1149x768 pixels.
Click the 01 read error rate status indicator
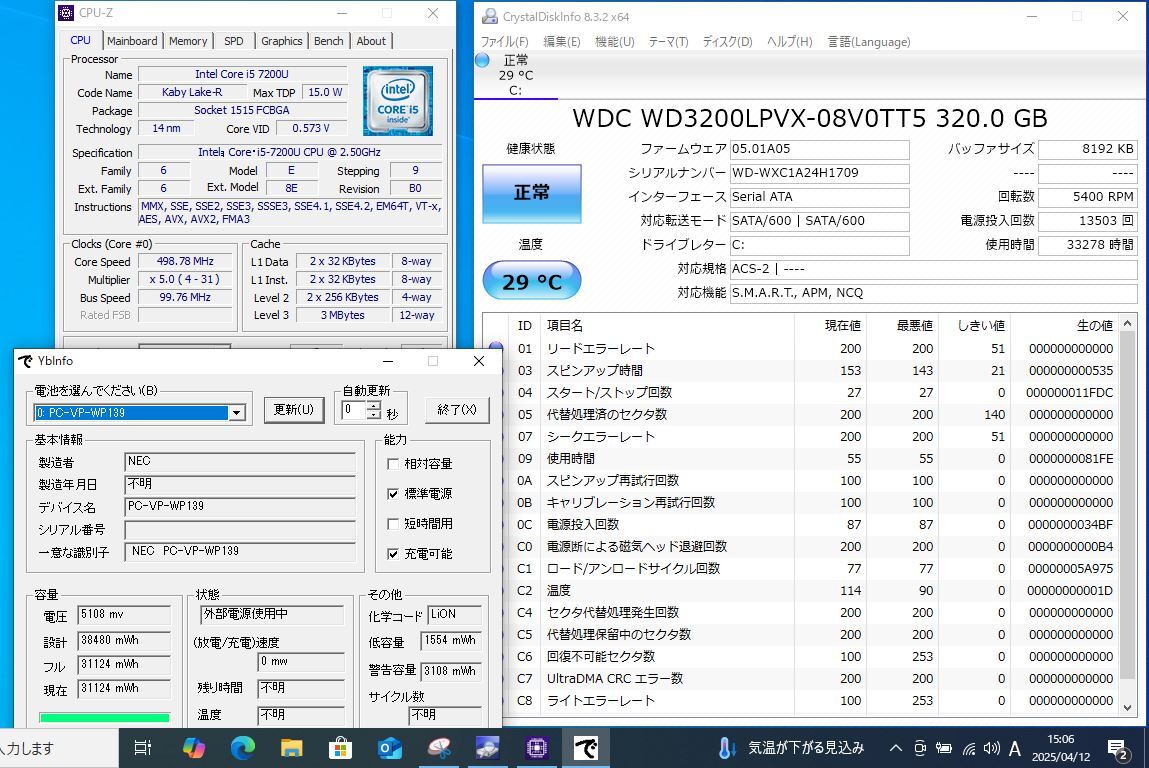pyautogui.click(x=496, y=347)
